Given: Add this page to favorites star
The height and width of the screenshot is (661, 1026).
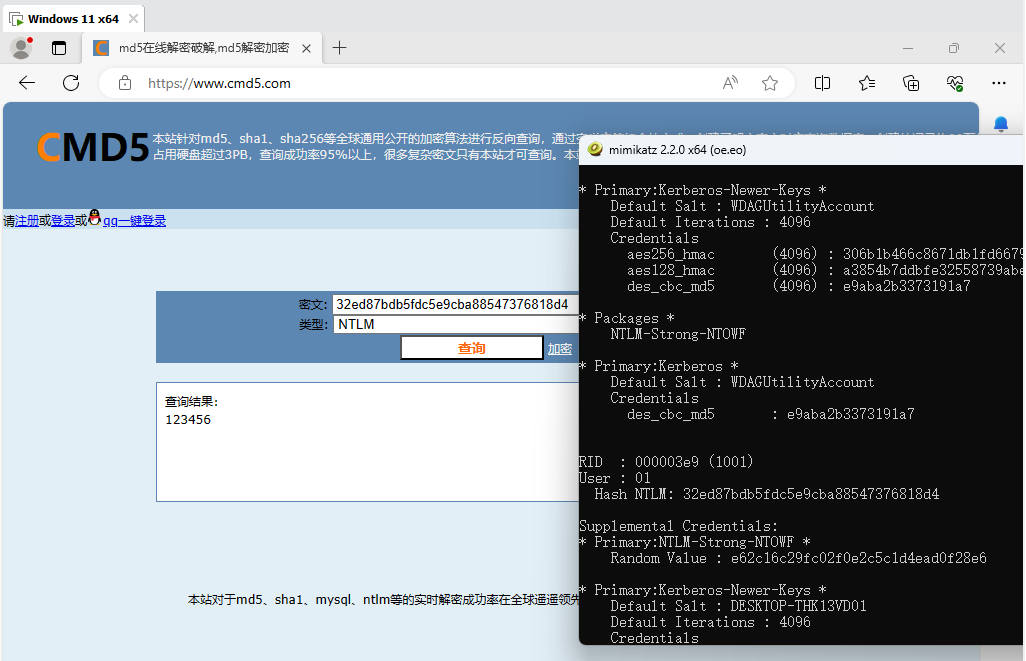Looking at the screenshot, I should 770,83.
